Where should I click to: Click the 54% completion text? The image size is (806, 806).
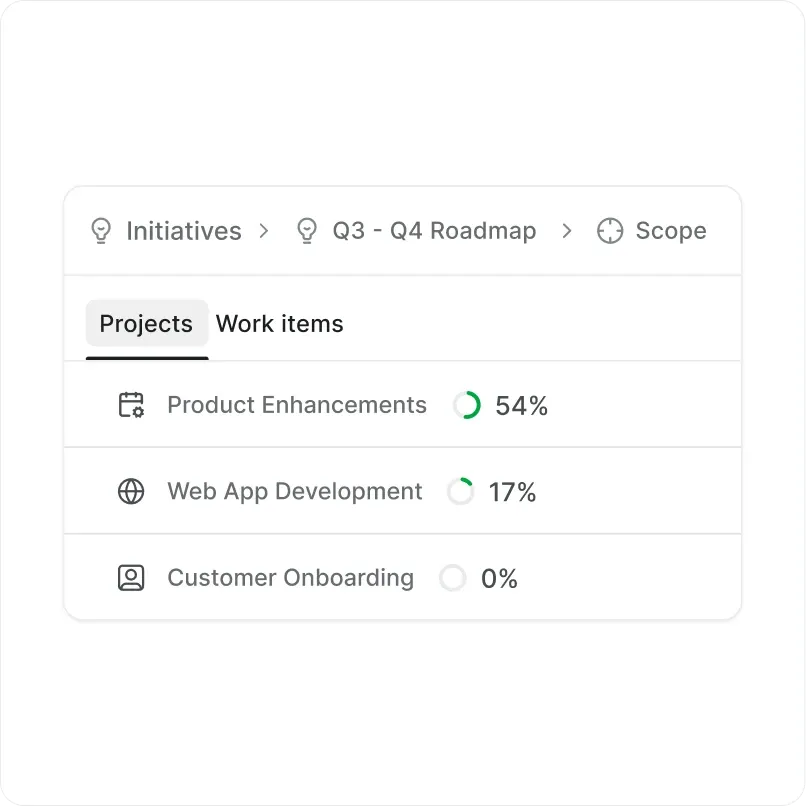[522, 406]
